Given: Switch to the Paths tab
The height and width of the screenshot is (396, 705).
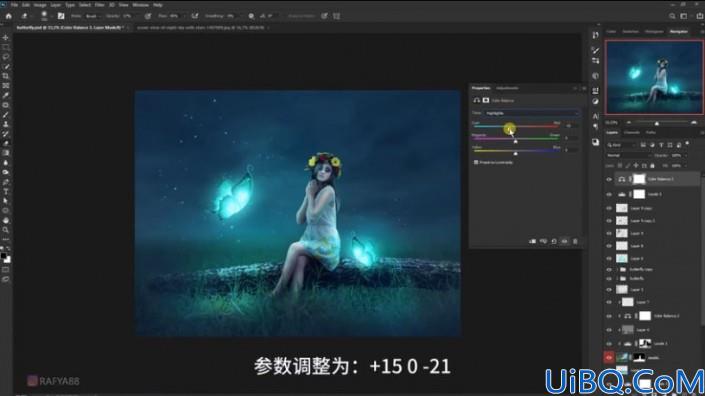Looking at the screenshot, I should pos(651,133).
